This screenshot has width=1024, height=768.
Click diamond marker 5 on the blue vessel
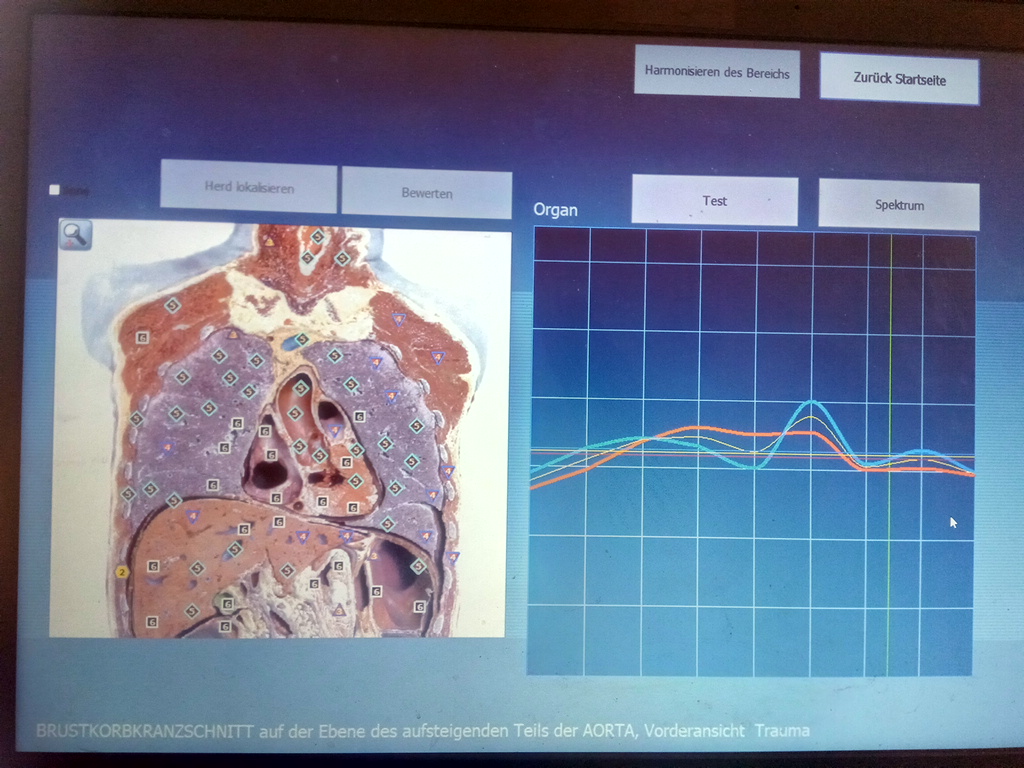(301, 340)
